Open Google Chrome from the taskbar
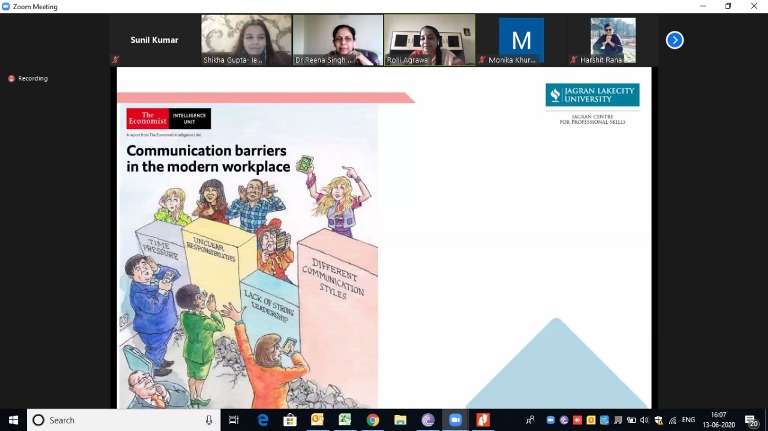The width and height of the screenshot is (768, 431). (x=372, y=420)
